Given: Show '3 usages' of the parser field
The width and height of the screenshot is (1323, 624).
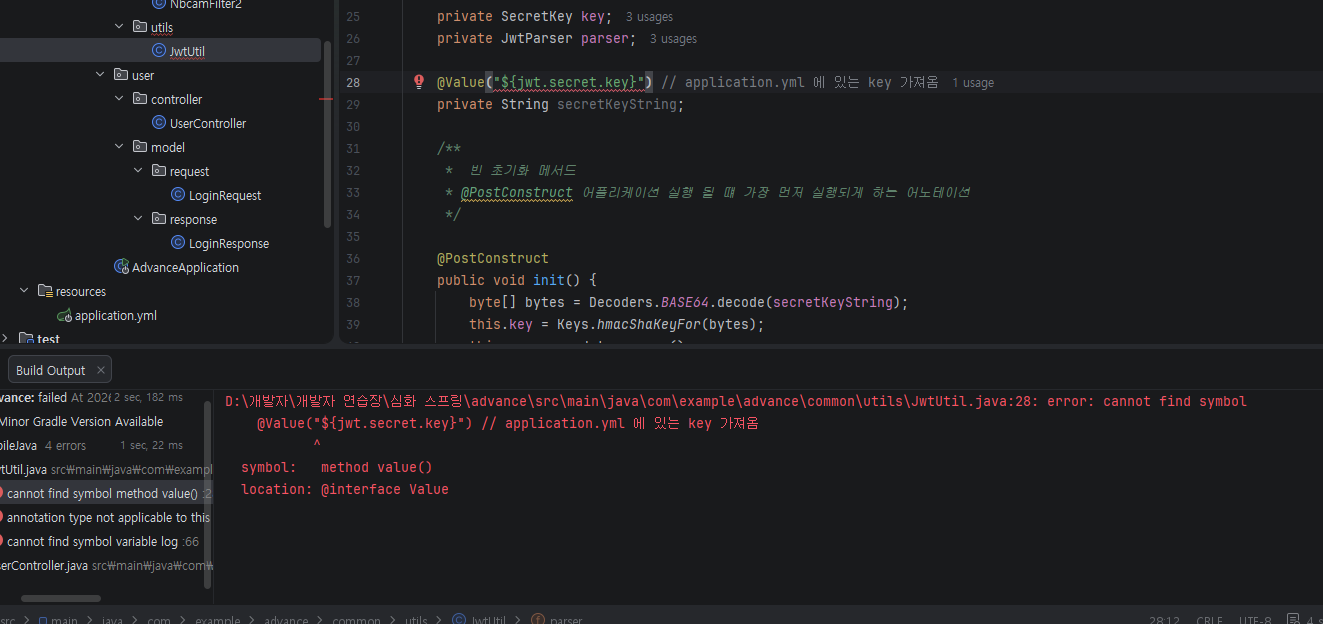Looking at the screenshot, I should point(673,39).
